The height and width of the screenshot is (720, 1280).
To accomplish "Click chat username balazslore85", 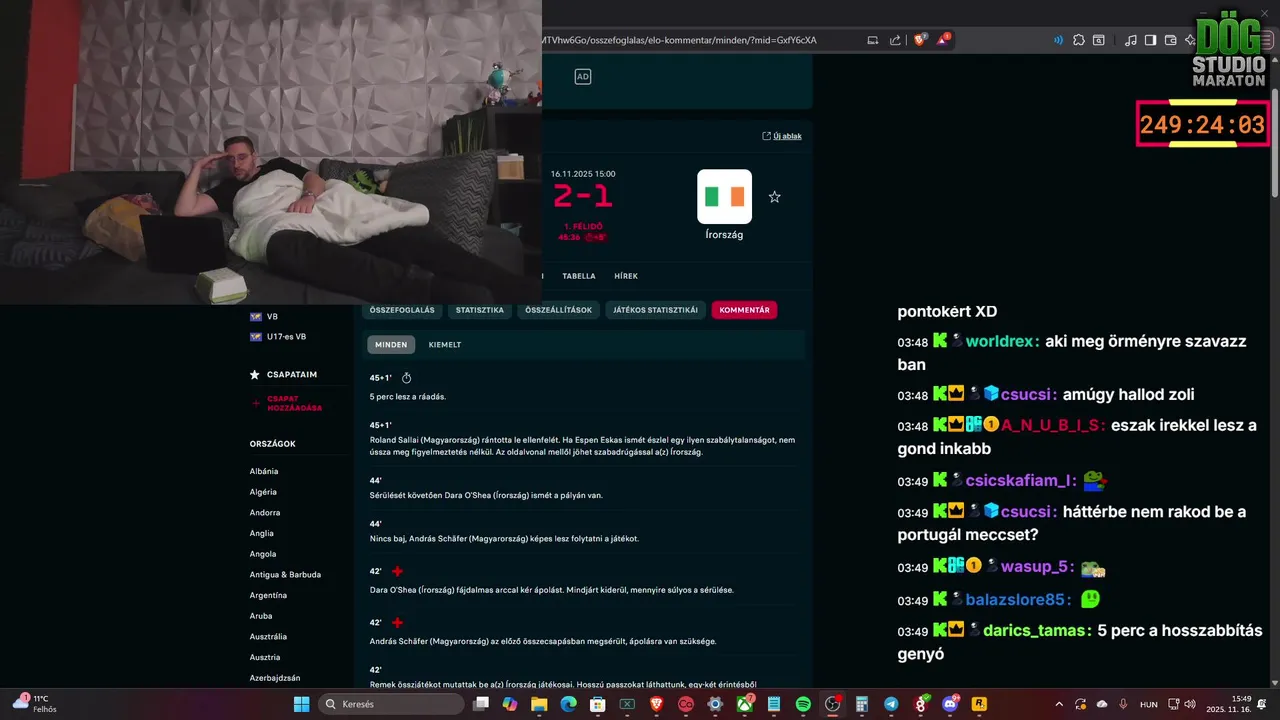I will [x=1018, y=600].
